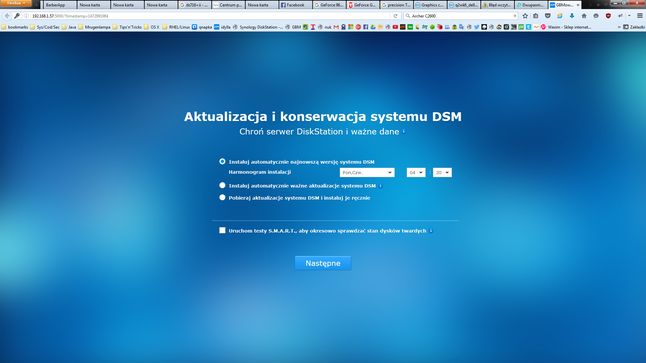Open the installation schedule day dropdown
Screen dimensions: 646x363
[x=367, y=172]
